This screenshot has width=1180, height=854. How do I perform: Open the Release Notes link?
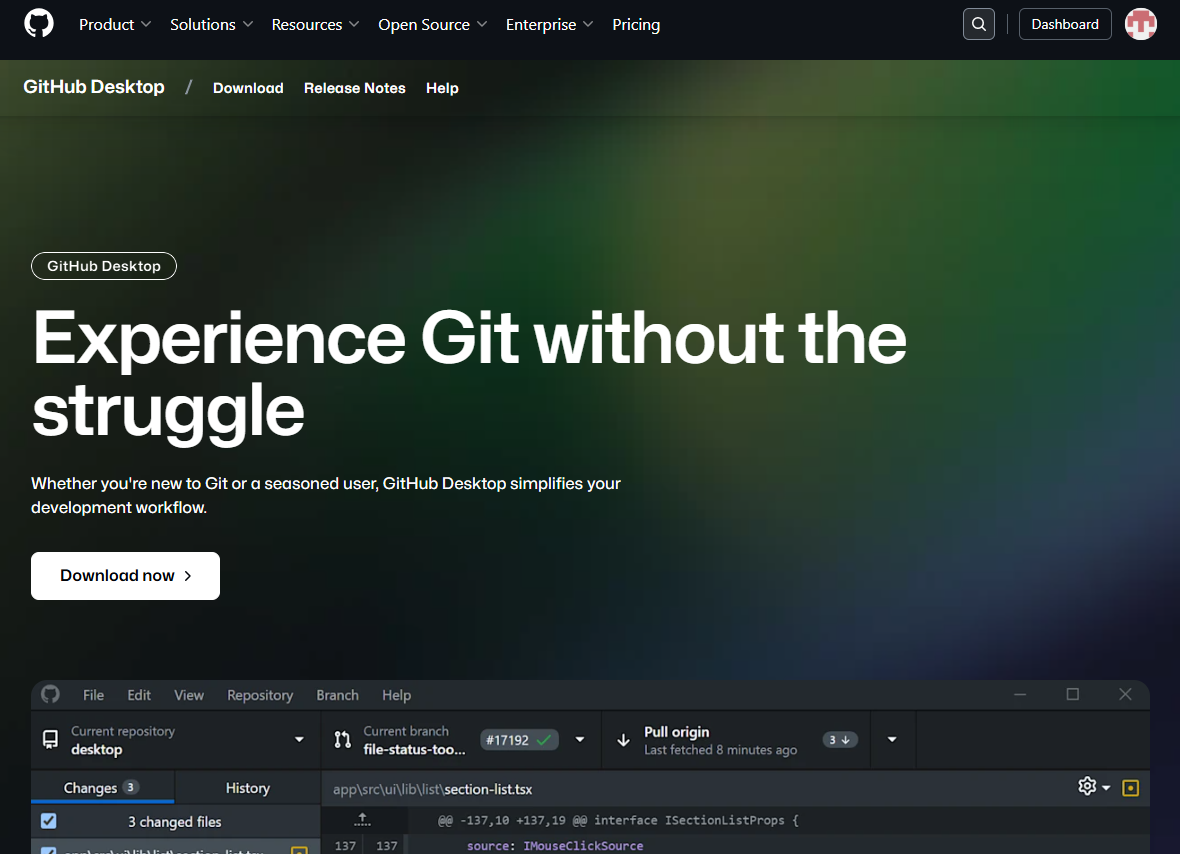coord(354,88)
